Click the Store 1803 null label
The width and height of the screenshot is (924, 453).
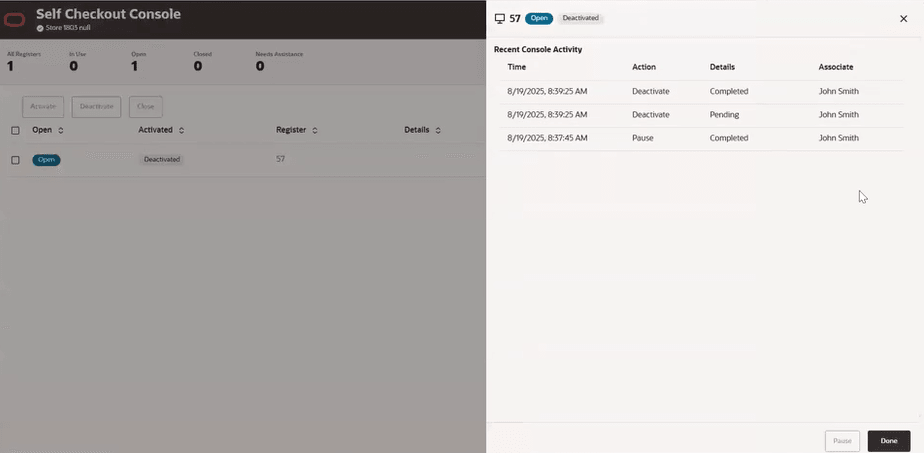68,28
